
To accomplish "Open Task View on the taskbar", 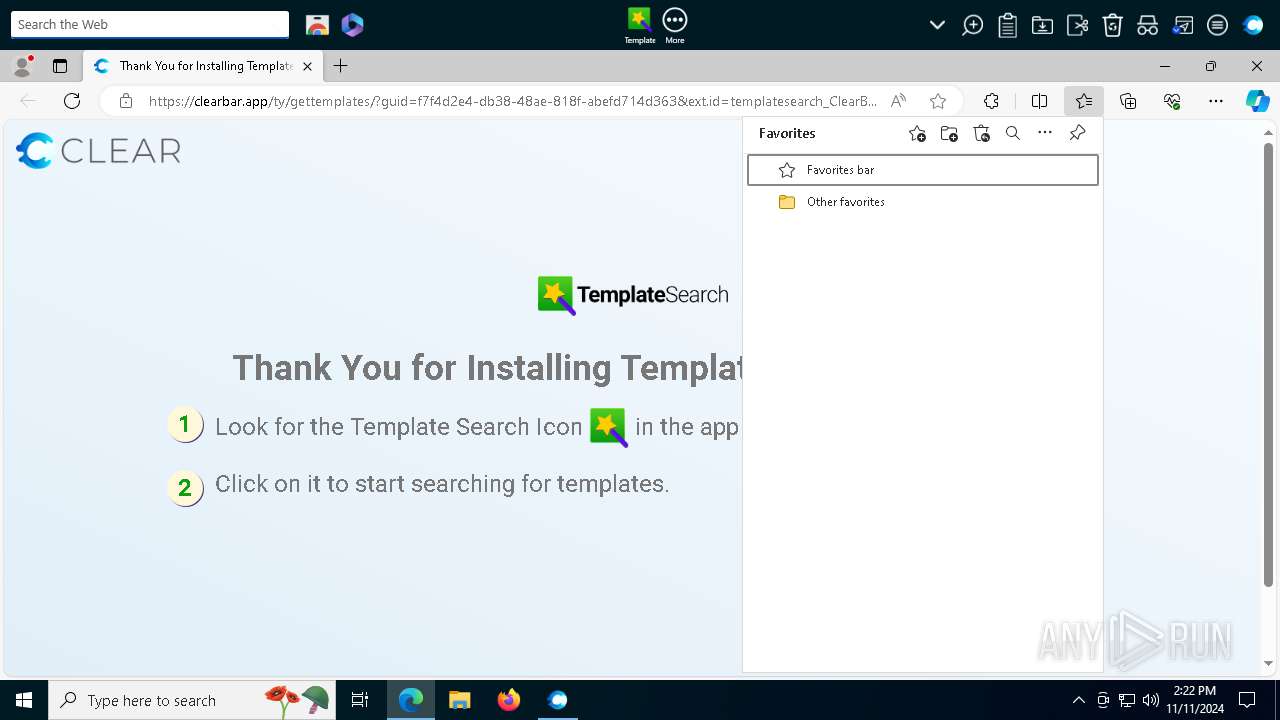I will [x=360, y=700].
